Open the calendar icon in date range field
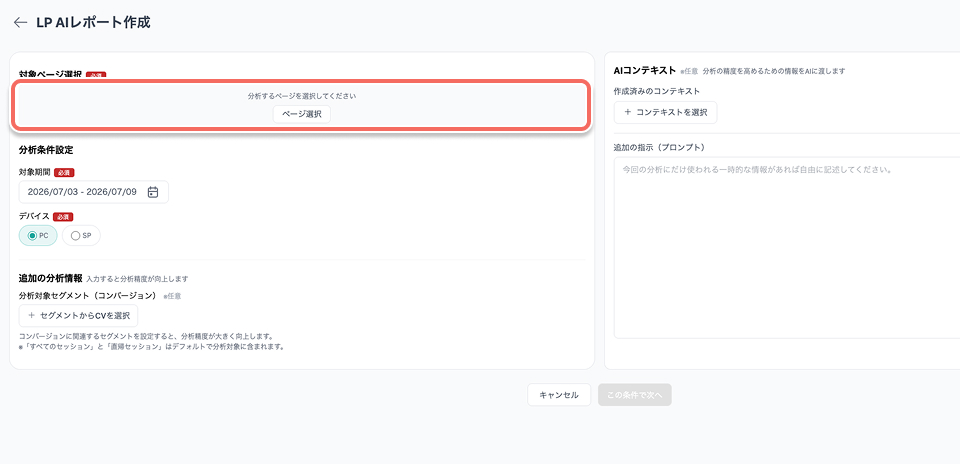 [x=153, y=192]
